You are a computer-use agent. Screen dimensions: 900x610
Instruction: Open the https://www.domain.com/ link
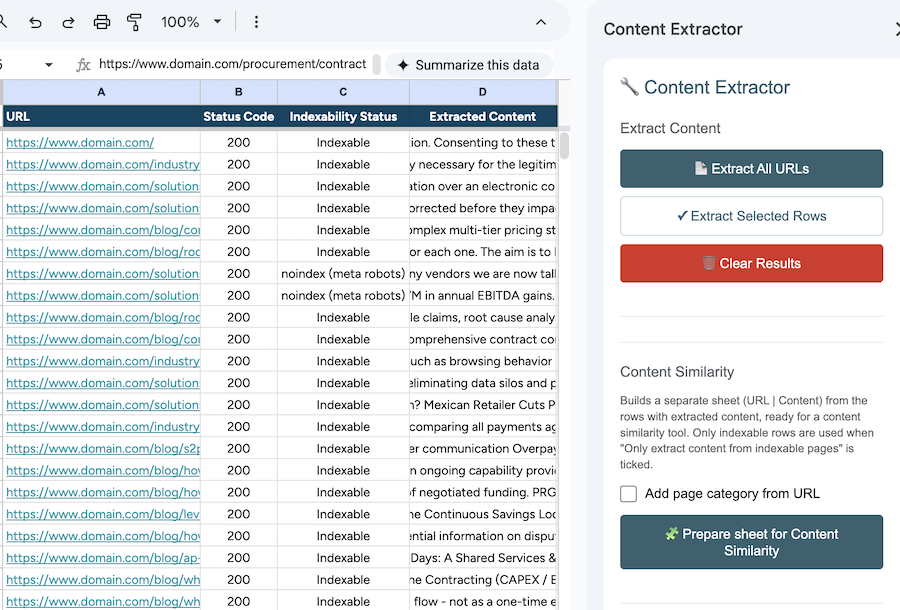coord(80,142)
